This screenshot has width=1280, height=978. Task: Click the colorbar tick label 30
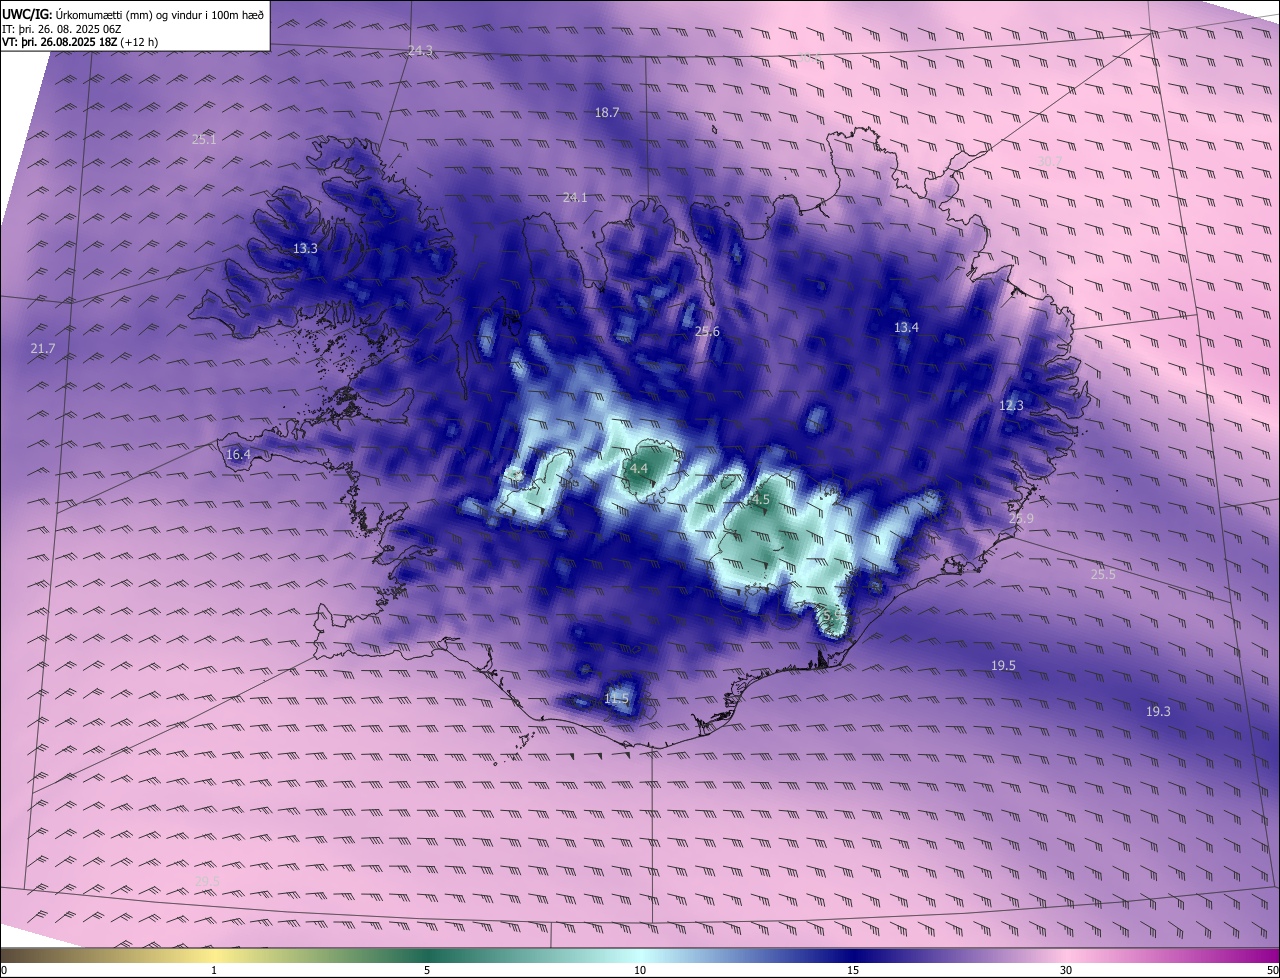coord(1066,971)
